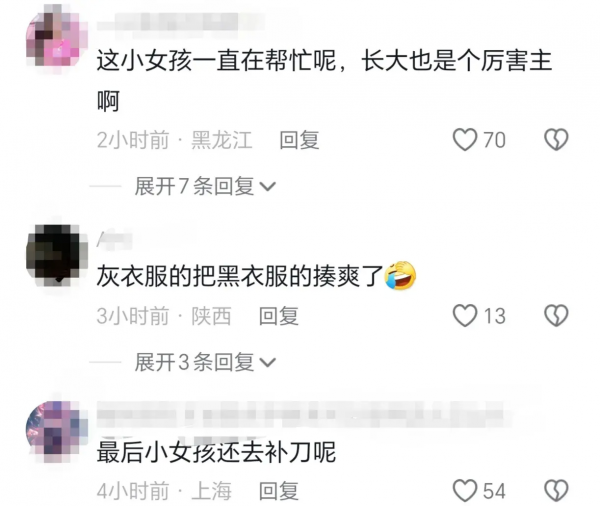The image size is (600, 506).
Task: Dislike the Shaanxi comment with broken heart
Action: pos(556,315)
